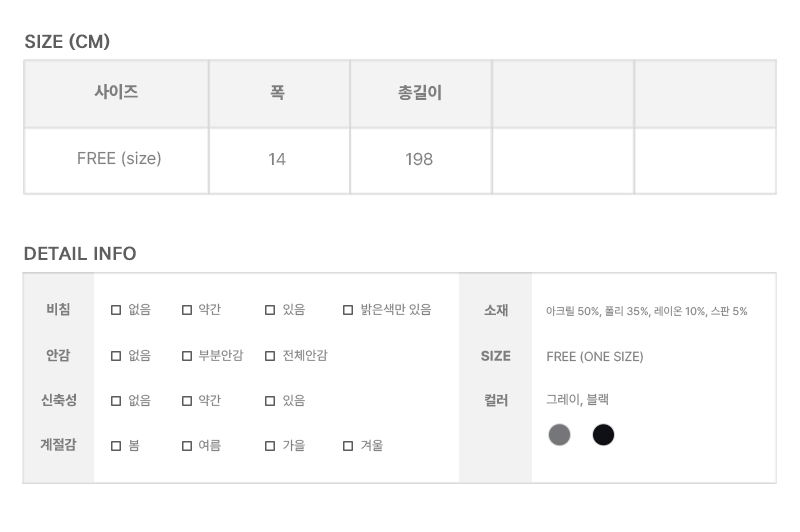Pick the black color swatch
800x532 pixels.
coord(603,434)
